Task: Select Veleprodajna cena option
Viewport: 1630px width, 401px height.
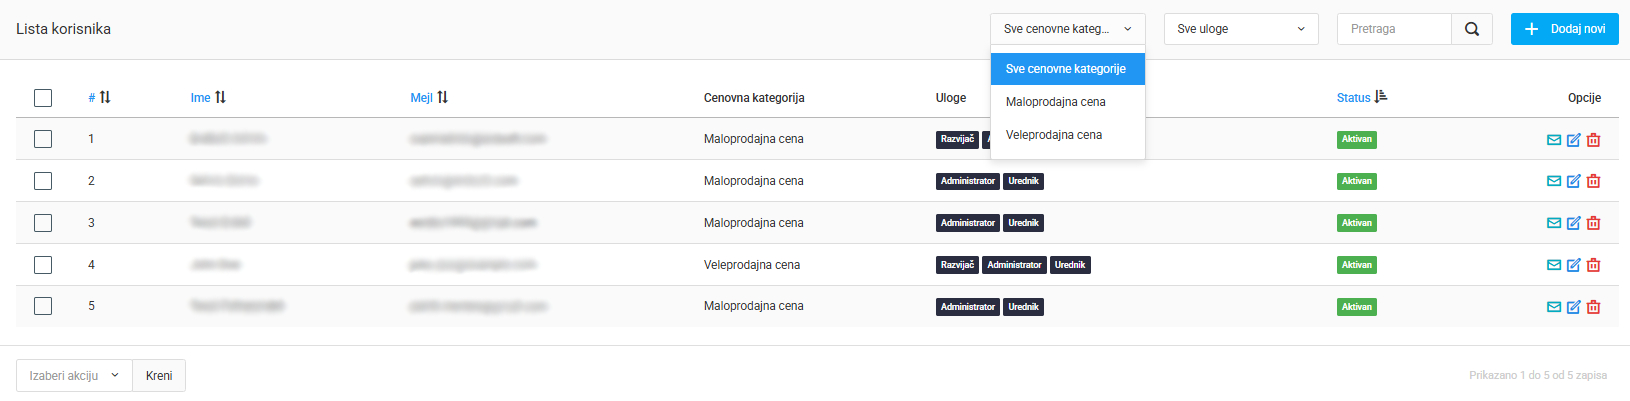Action: [1068, 135]
